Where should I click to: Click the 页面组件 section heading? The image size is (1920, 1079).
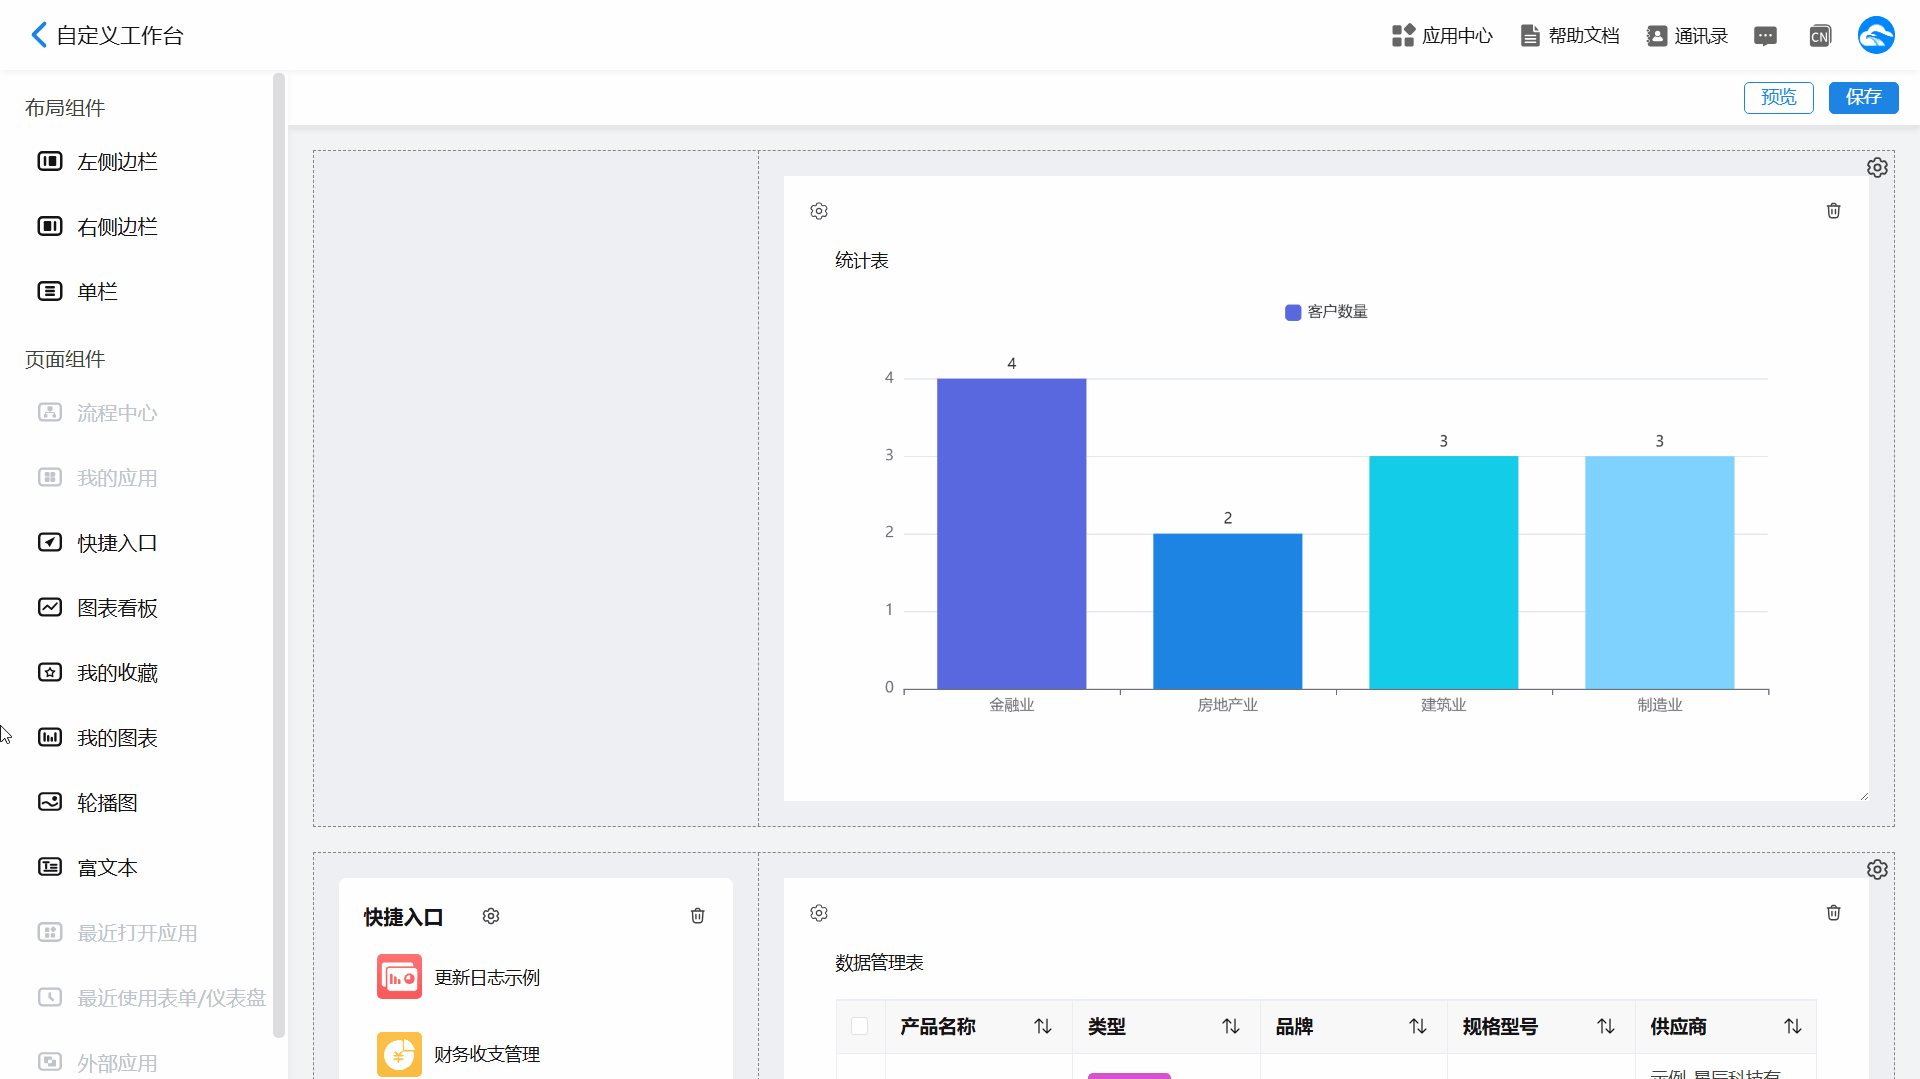[x=65, y=359]
